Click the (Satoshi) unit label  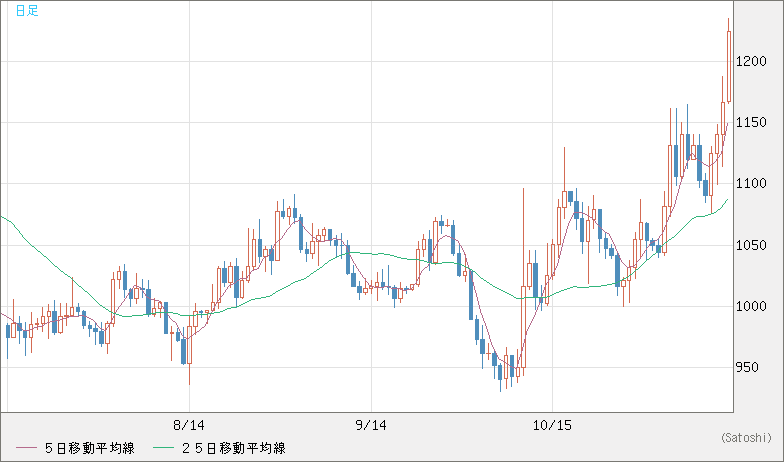(x=746, y=438)
